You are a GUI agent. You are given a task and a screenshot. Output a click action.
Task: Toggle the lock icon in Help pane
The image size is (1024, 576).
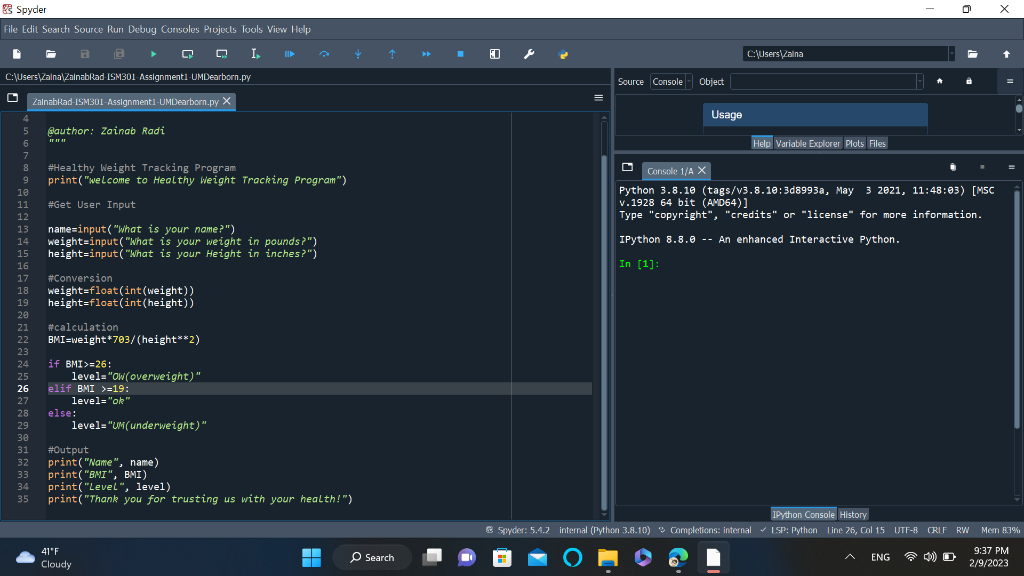[x=968, y=81]
